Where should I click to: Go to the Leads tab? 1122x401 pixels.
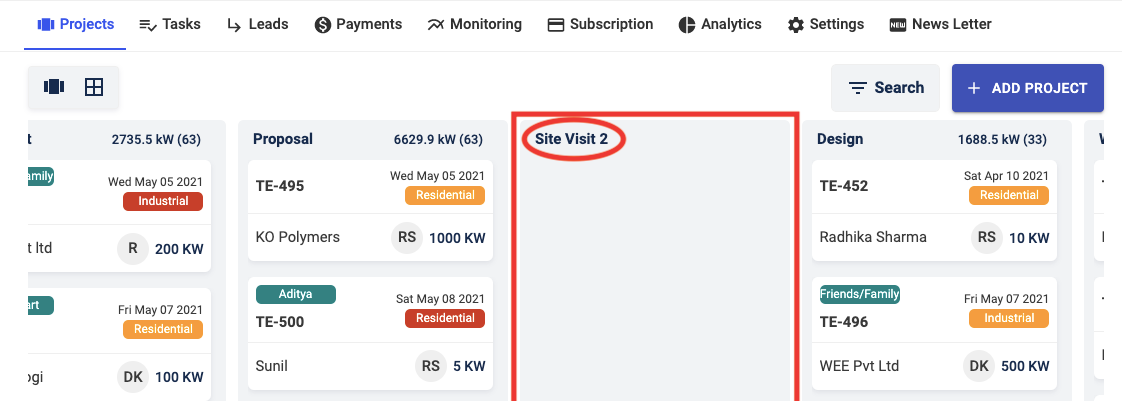click(x=257, y=24)
